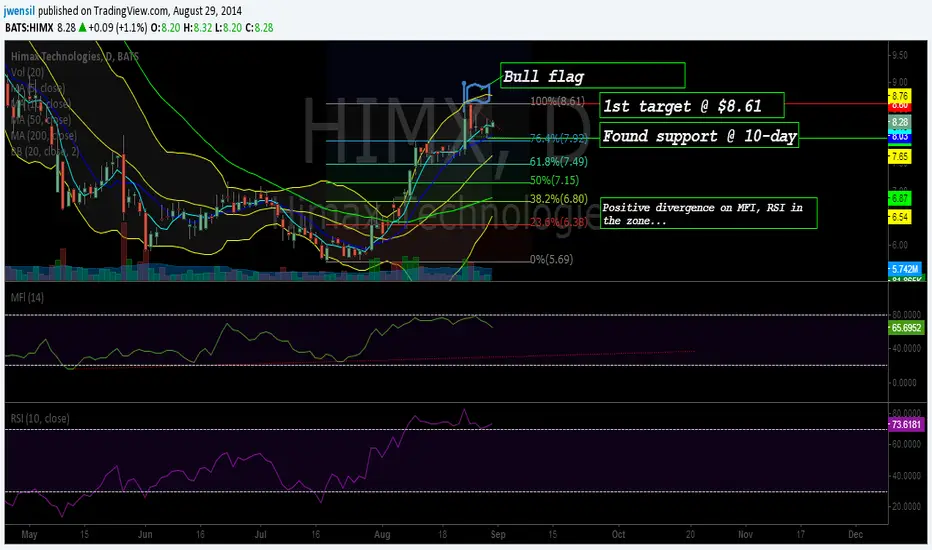The image size is (932, 550).
Task: Click the green 6.87 price tag
Action: pyautogui.click(x=899, y=198)
